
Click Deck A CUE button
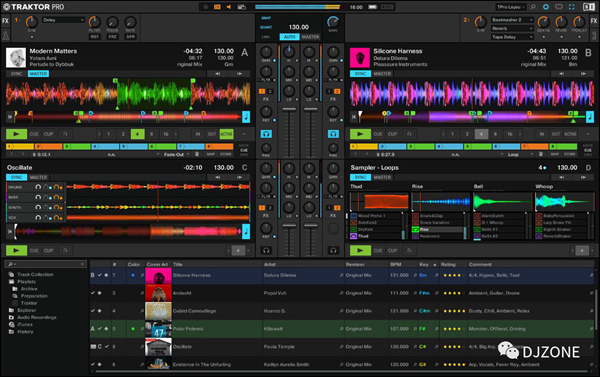tap(34, 134)
